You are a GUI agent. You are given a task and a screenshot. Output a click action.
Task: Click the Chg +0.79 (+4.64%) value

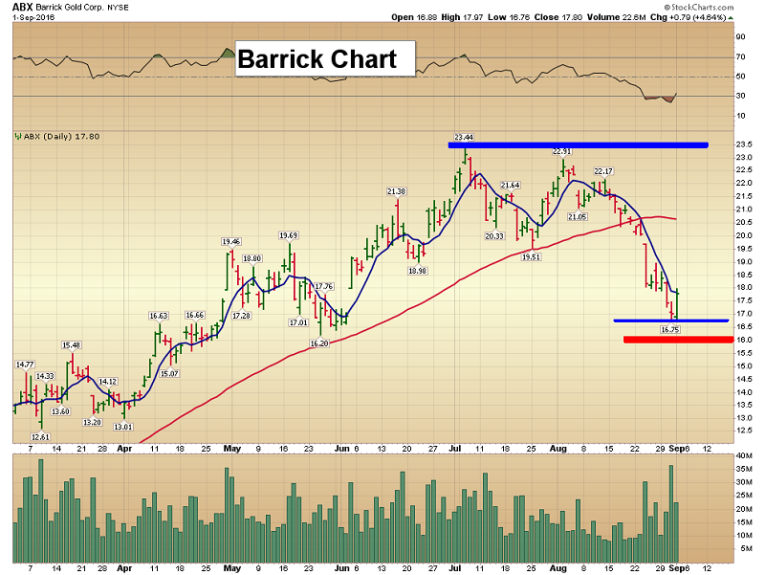(x=689, y=18)
